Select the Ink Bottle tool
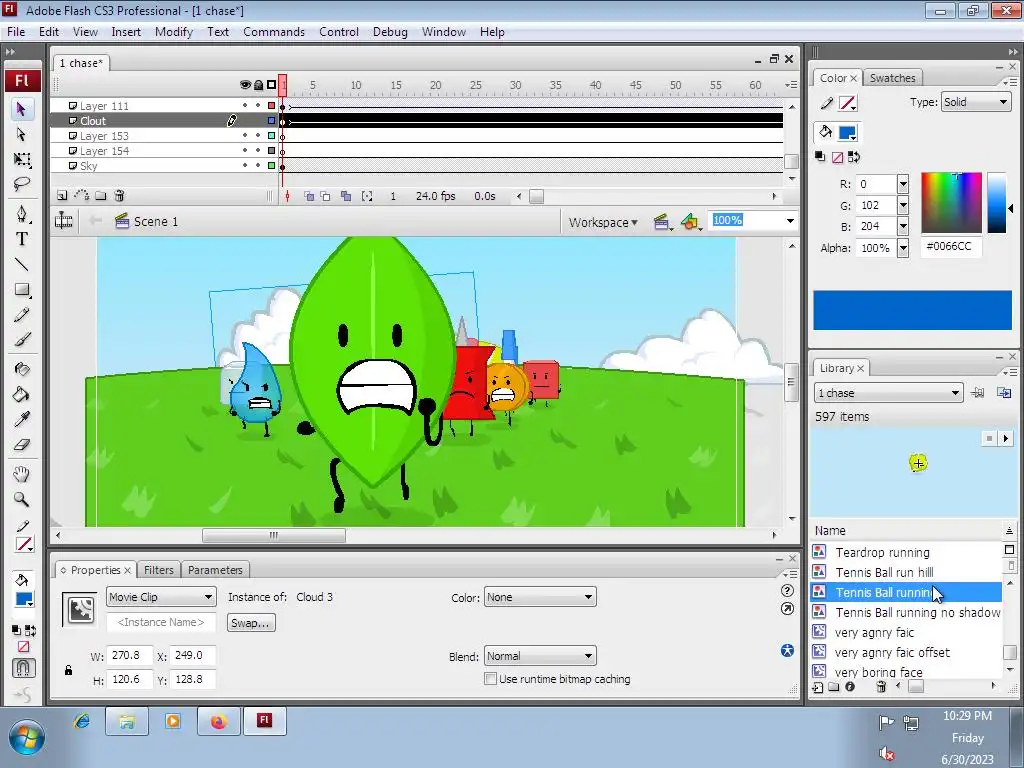This screenshot has width=1024, height=768. [22, 369]
